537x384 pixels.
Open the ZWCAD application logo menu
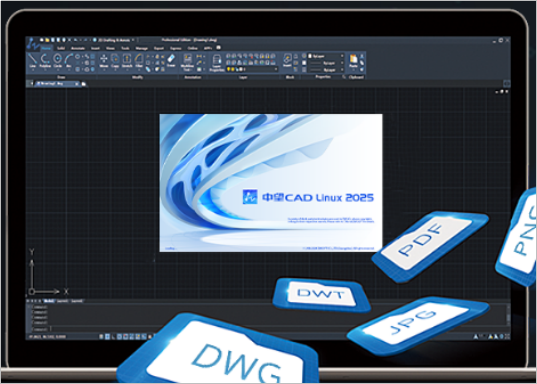coord(33,44)
